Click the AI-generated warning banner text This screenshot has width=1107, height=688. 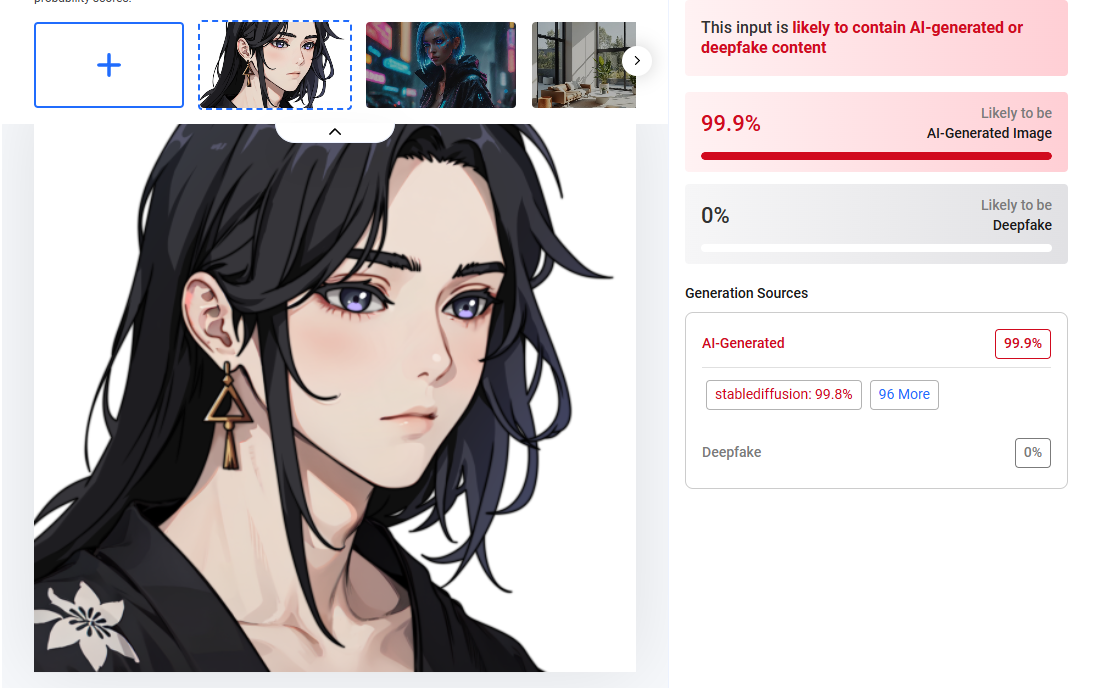[861, 37]
